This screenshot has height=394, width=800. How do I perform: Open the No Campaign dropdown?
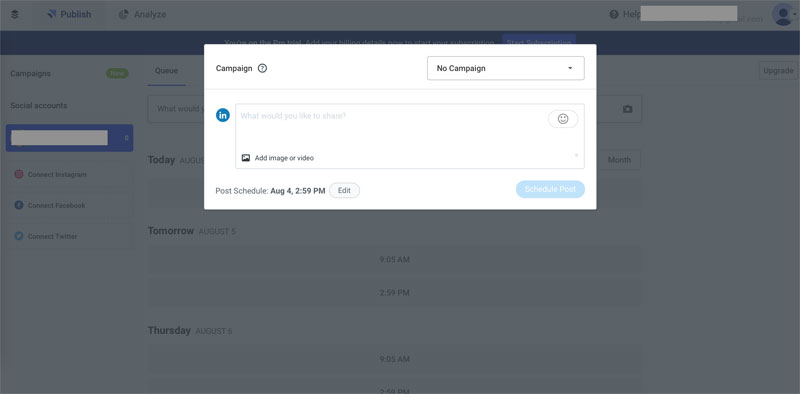(x=506, y=68)
